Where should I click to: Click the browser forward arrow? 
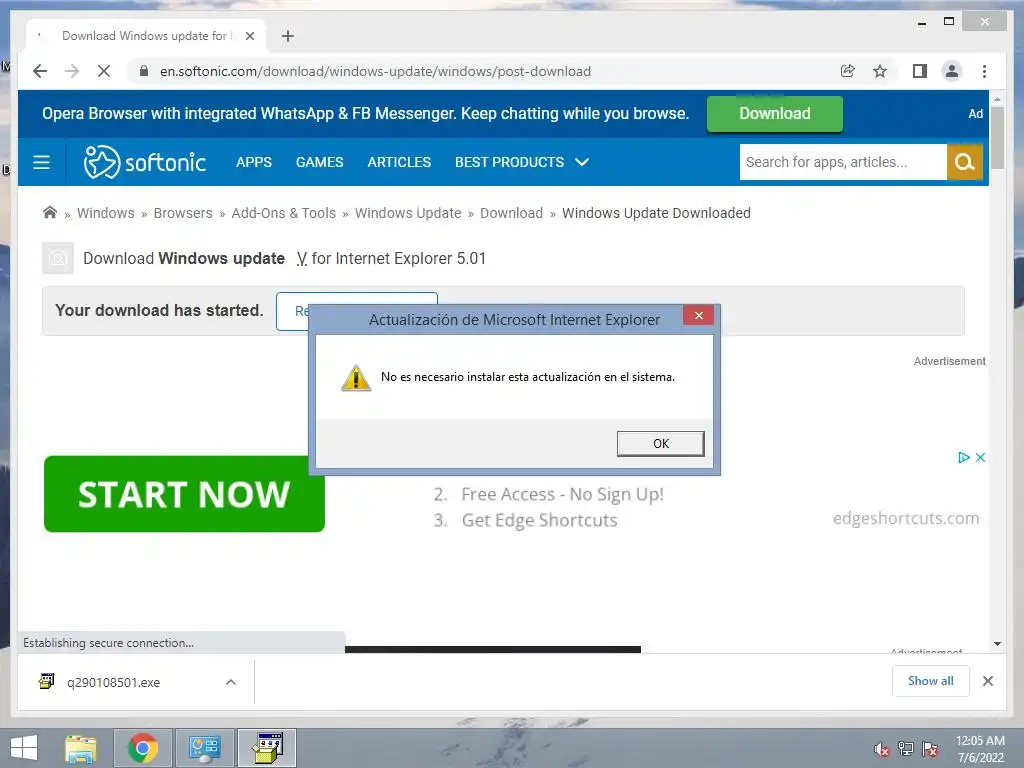(72, 71)
